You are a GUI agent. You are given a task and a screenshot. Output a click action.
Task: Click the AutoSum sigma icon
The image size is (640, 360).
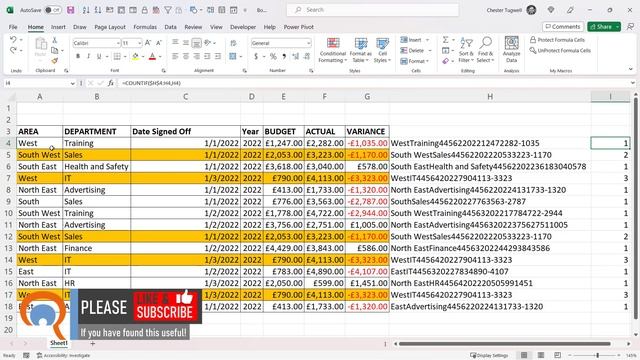click(x=445, y=40)
